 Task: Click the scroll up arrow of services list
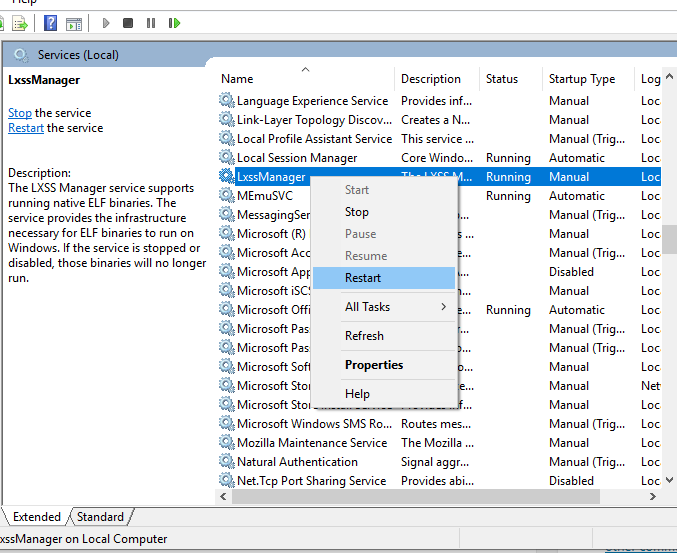tap(669, 76)
